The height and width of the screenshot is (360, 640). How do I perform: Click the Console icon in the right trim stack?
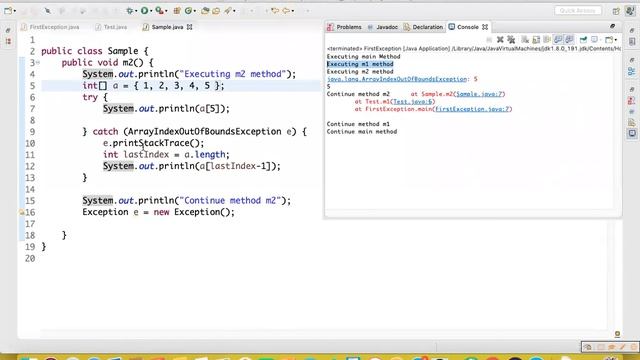pos(632,133)
